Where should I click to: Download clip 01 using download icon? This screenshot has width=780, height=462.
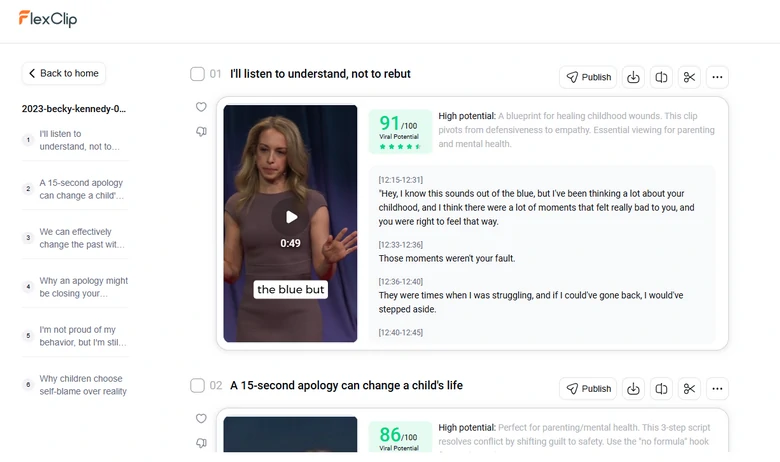coord(633,77)
